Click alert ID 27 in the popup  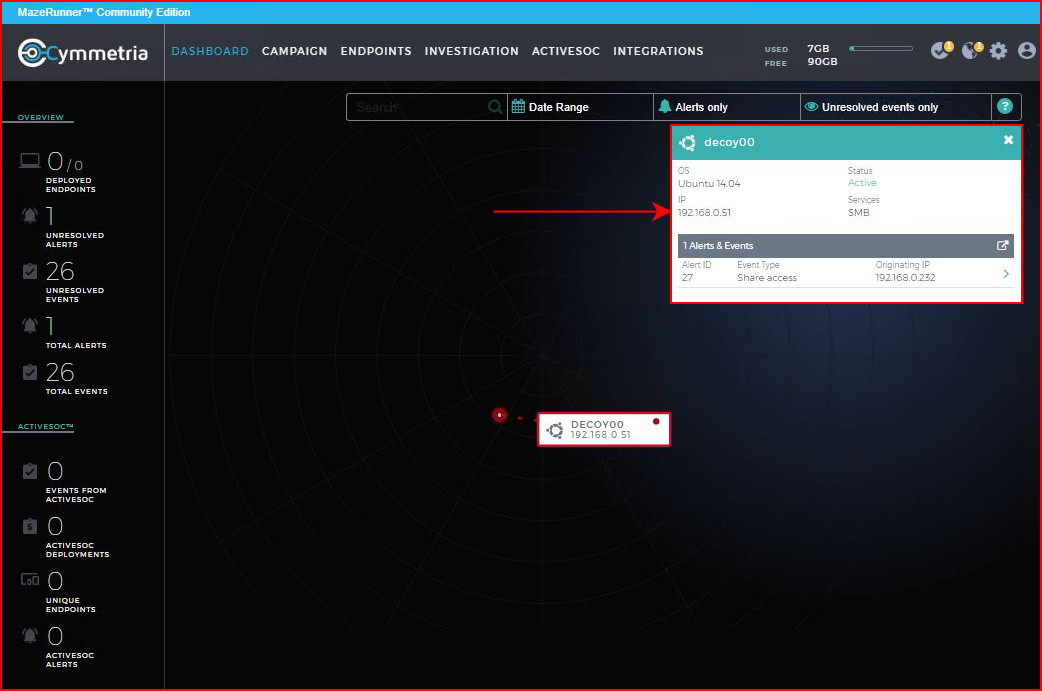[687, 278]
